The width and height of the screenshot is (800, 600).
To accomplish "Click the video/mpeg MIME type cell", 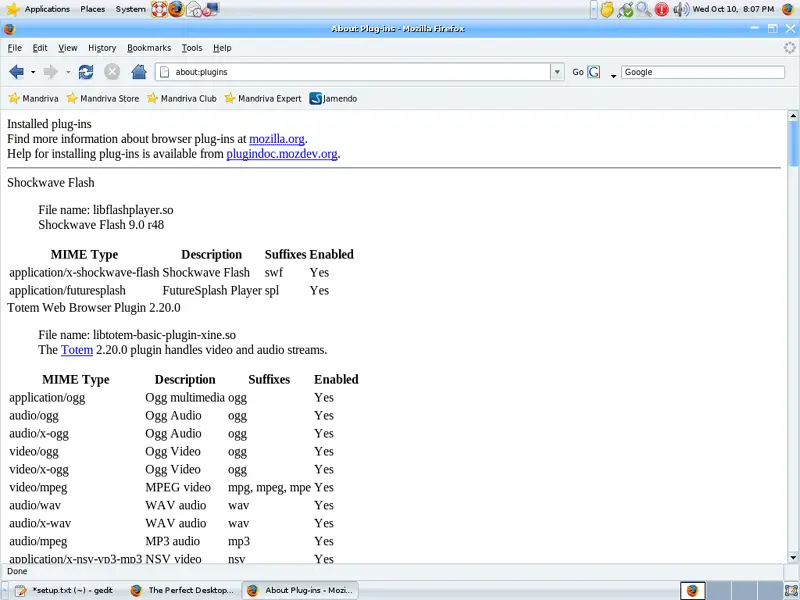I will pyautogui.click(x=38, y=487).
